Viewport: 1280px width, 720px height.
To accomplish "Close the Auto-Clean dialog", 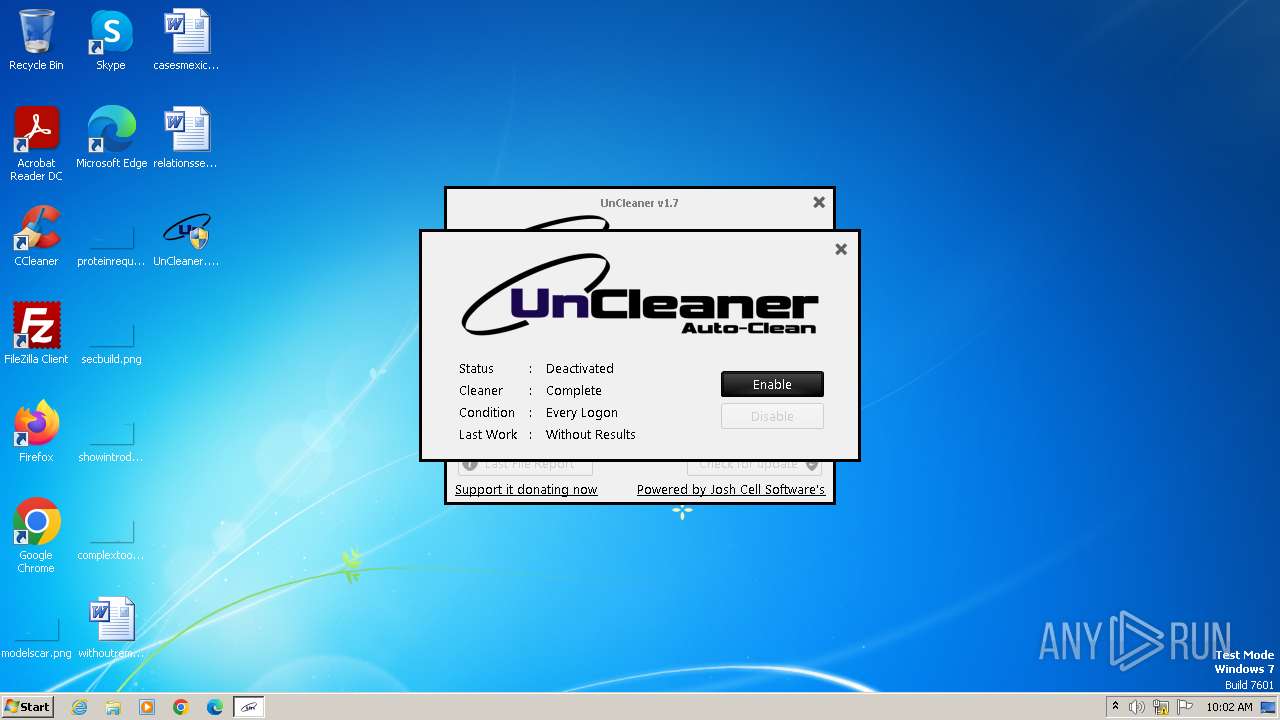I will pos(841,249).
